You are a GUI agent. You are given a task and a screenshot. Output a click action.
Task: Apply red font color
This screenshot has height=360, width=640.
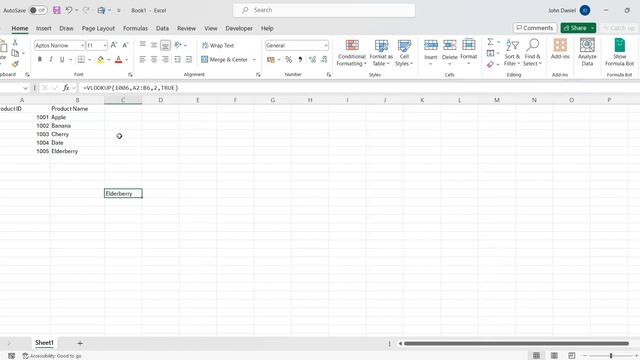point(118,60)
